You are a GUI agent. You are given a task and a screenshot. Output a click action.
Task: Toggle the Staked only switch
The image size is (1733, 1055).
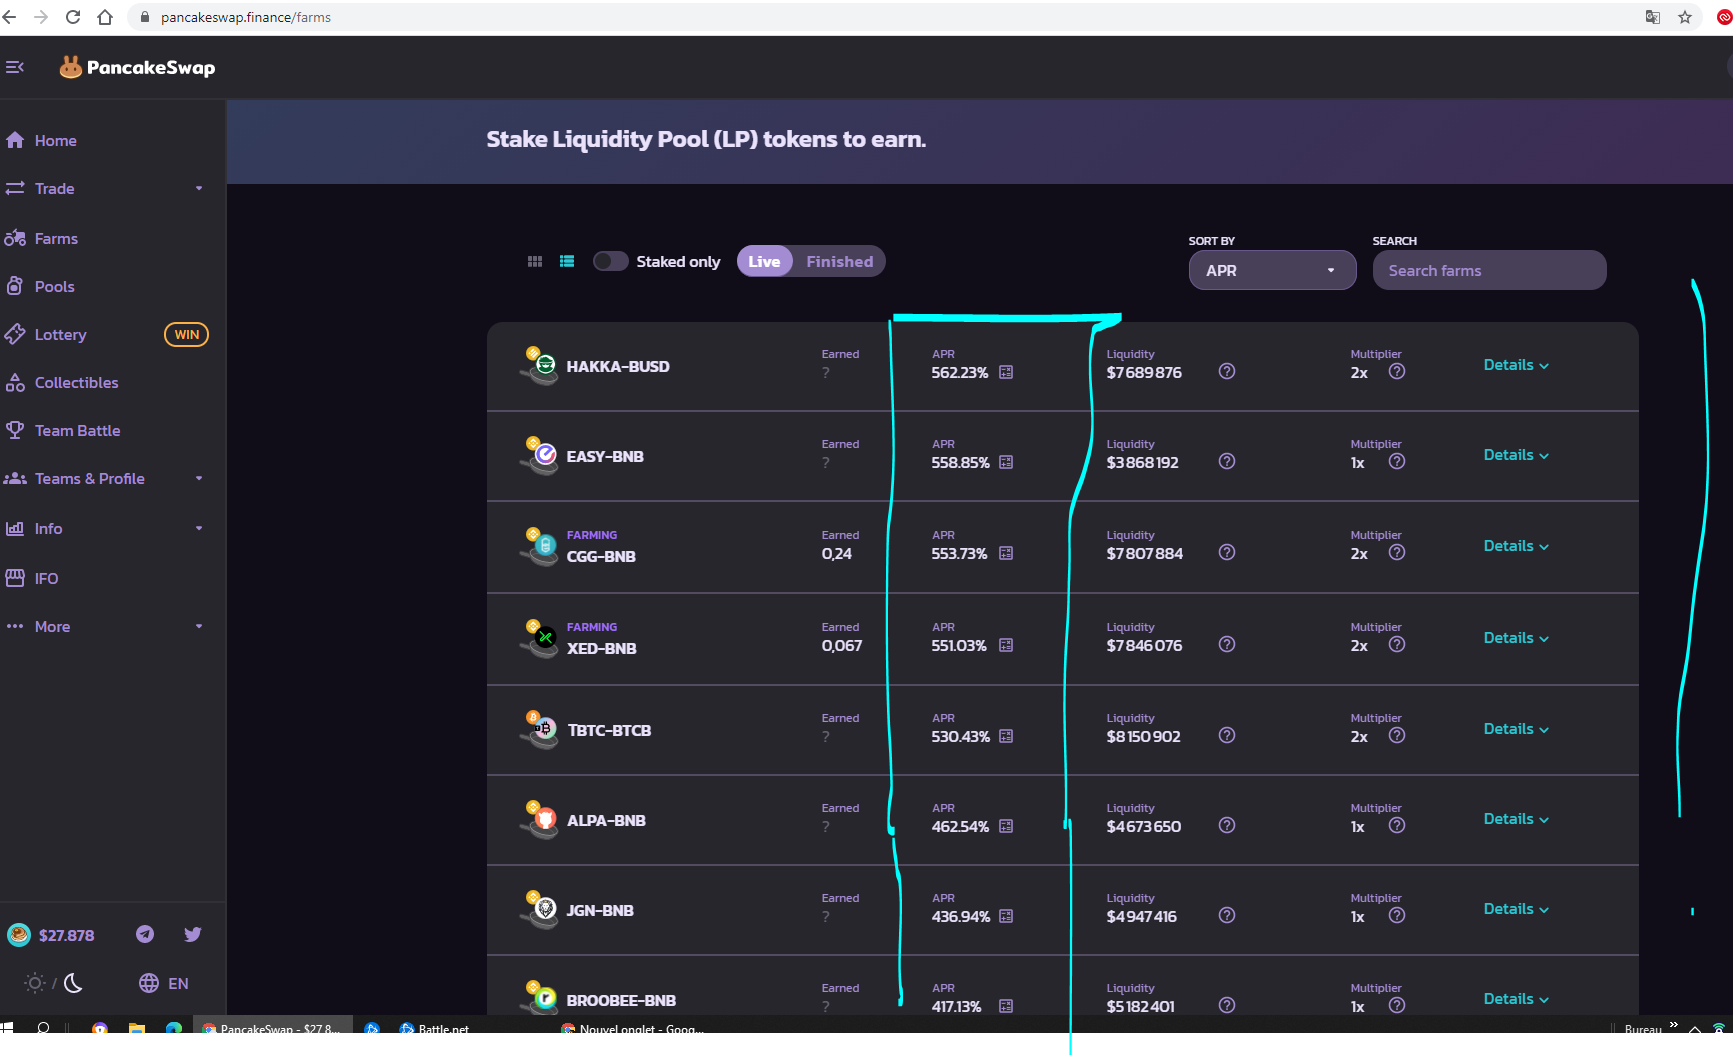click(x=610, y=261)
